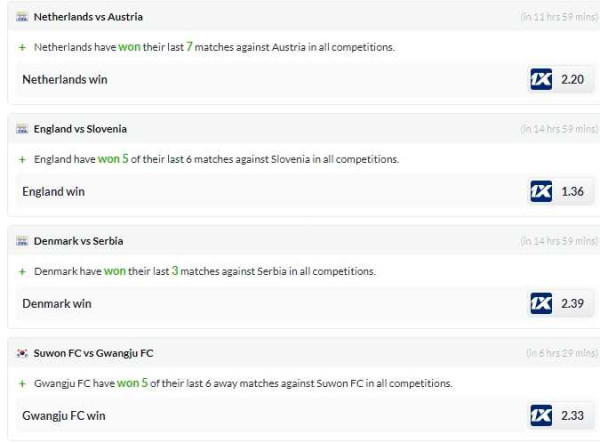
Task: Select the 2.33 odds for Gwangju FC win
Action: click(572, 415)
